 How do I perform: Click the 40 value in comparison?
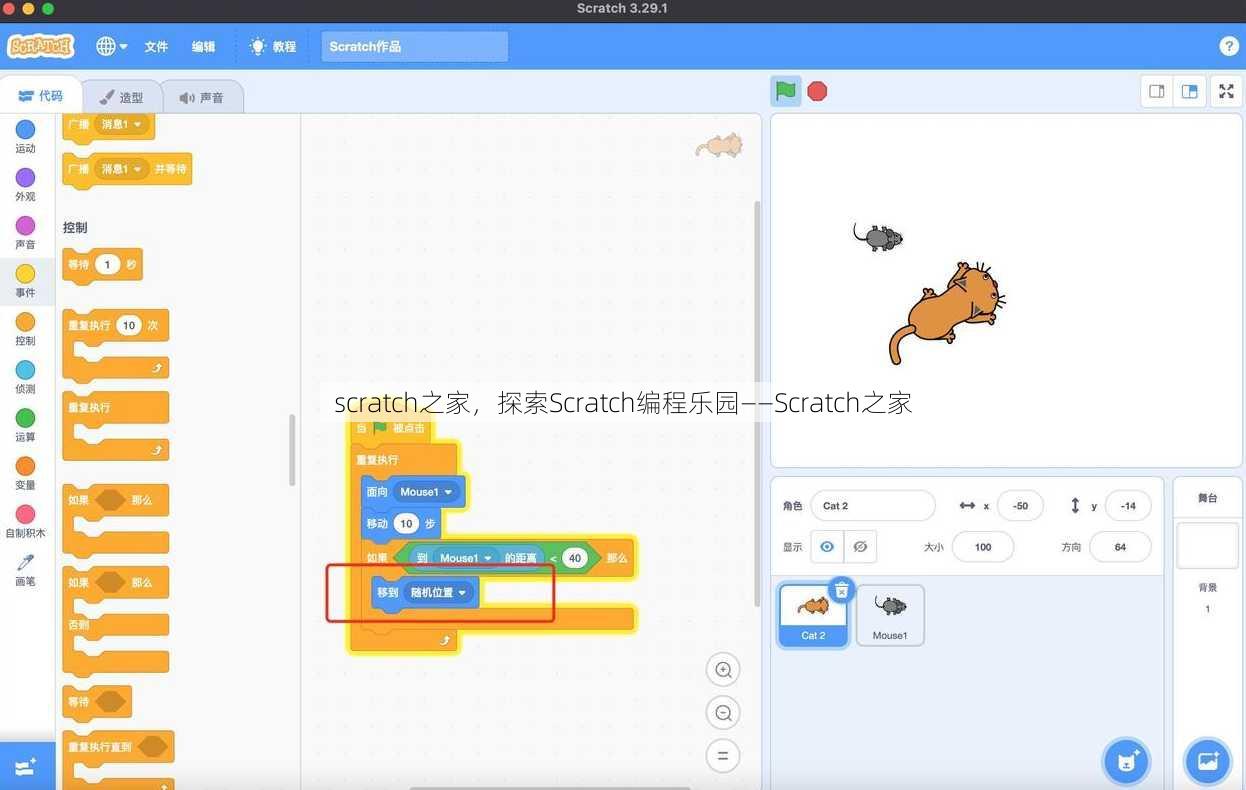tap(575, 558)
